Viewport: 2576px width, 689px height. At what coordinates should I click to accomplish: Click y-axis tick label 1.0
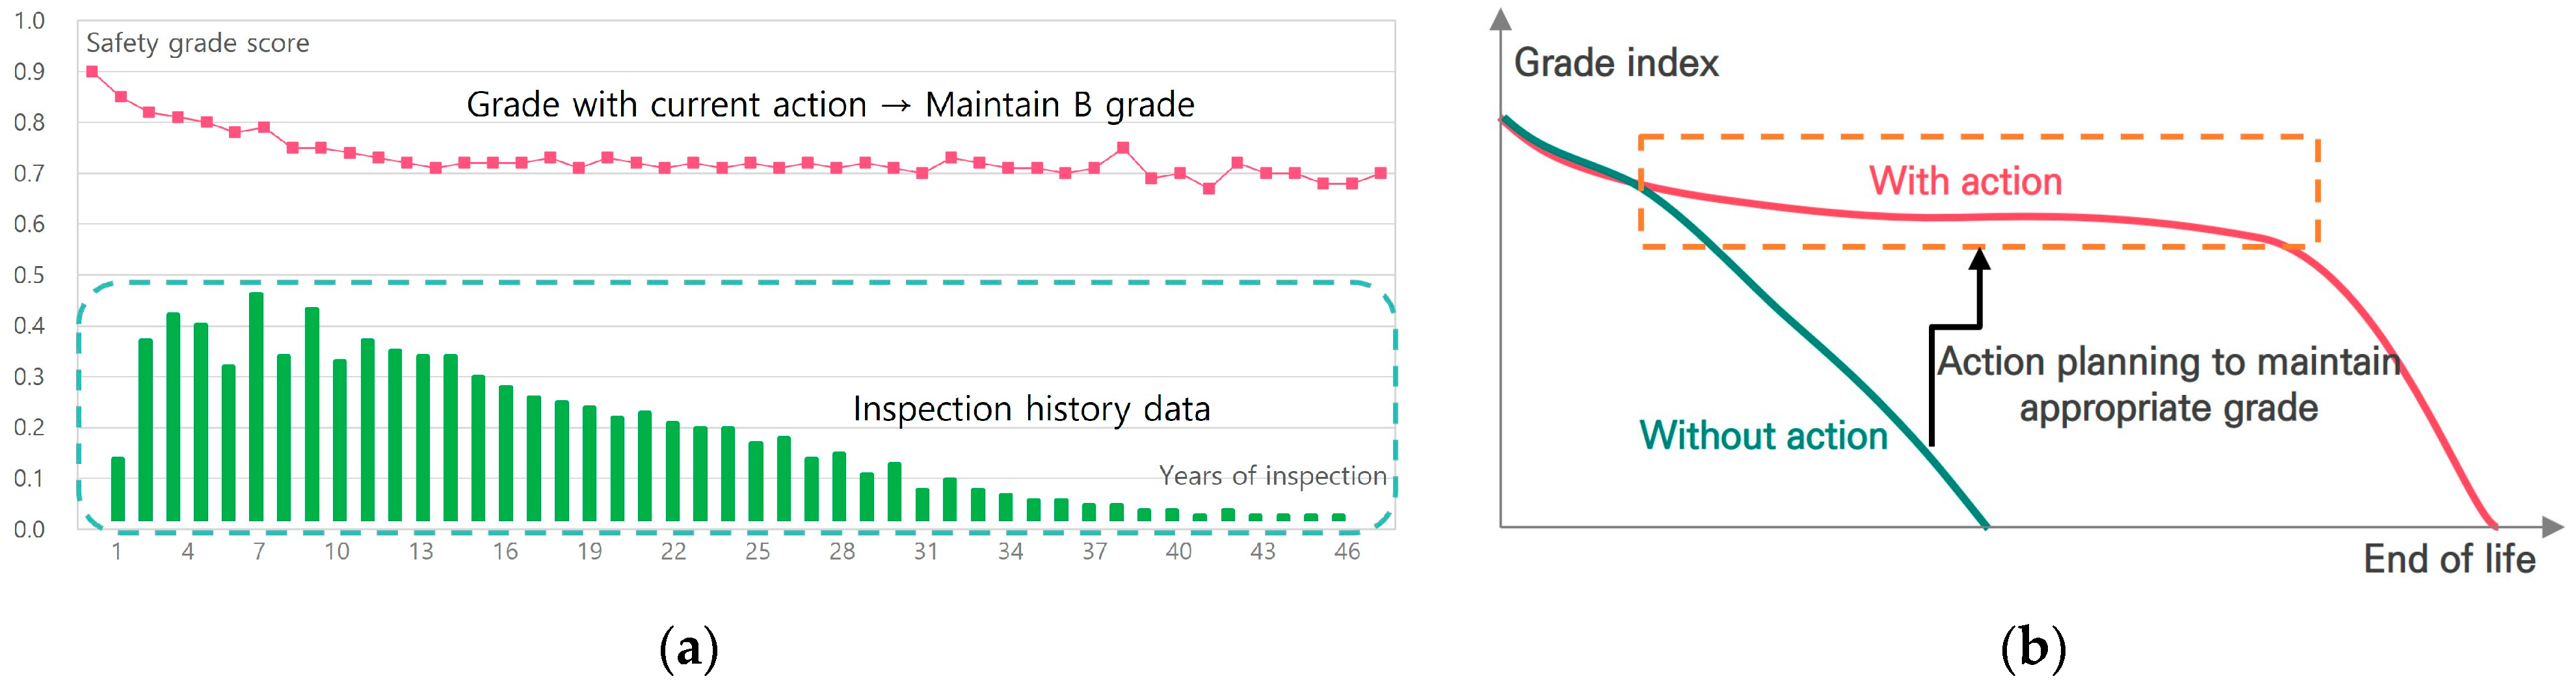point(29,21)
